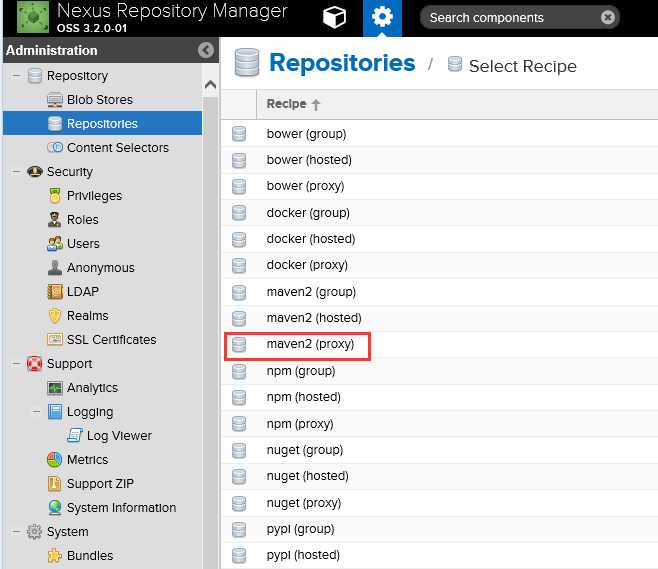This screenshot has width=658, height=569.
Task: Open the Users label in Security
Action: pyautogui.click(x=83, y=243)
